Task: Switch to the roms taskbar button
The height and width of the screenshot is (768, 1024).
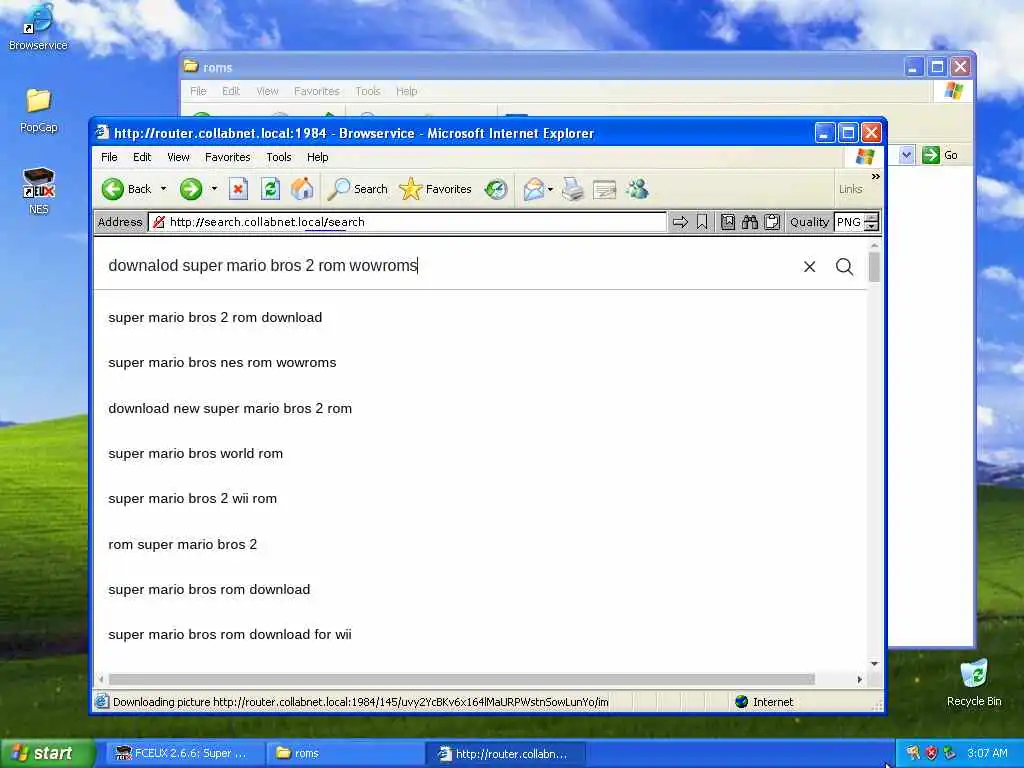Action: tap(343, 754)
